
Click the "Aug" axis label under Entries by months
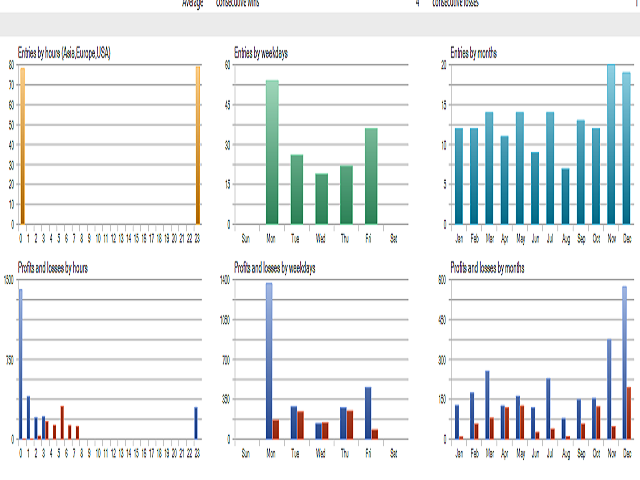coord(566,239)
